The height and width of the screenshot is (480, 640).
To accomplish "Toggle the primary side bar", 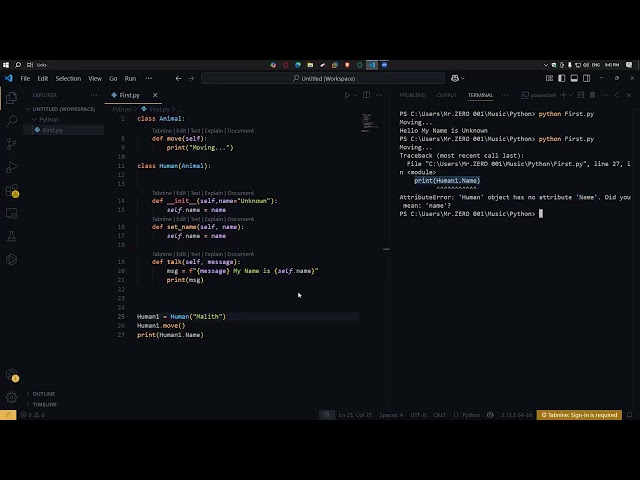I will pyautogui.click(x=562, y=78).
